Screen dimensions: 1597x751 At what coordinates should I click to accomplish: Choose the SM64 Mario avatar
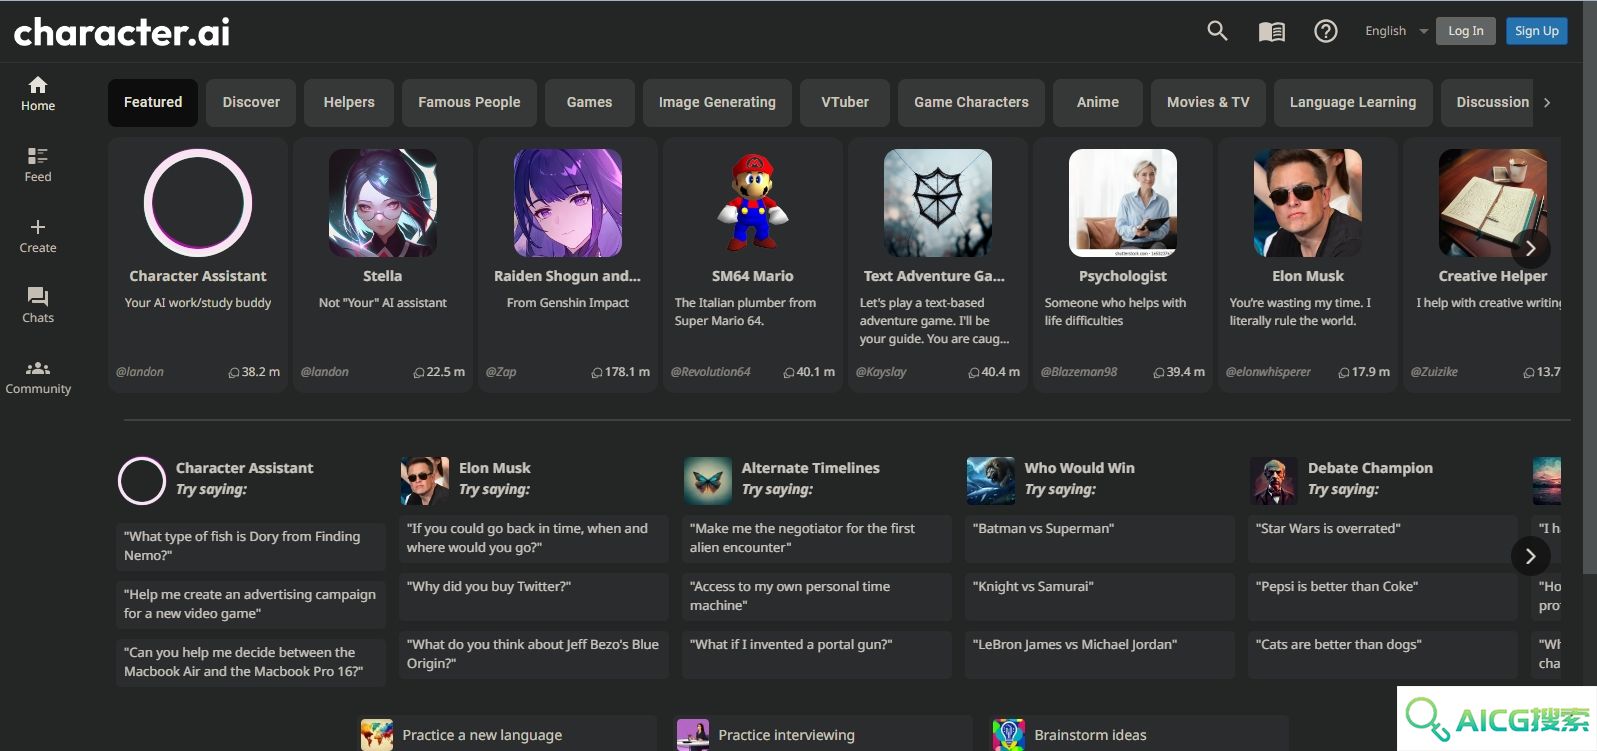pos(753,203)
